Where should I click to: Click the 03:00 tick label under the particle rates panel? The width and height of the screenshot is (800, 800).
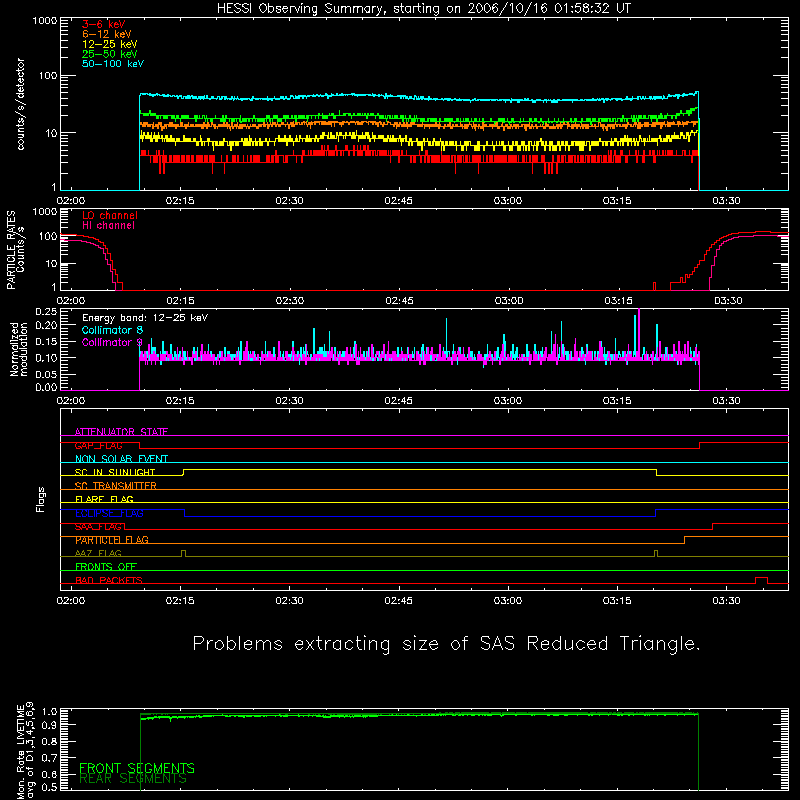[x=508, y=301]
